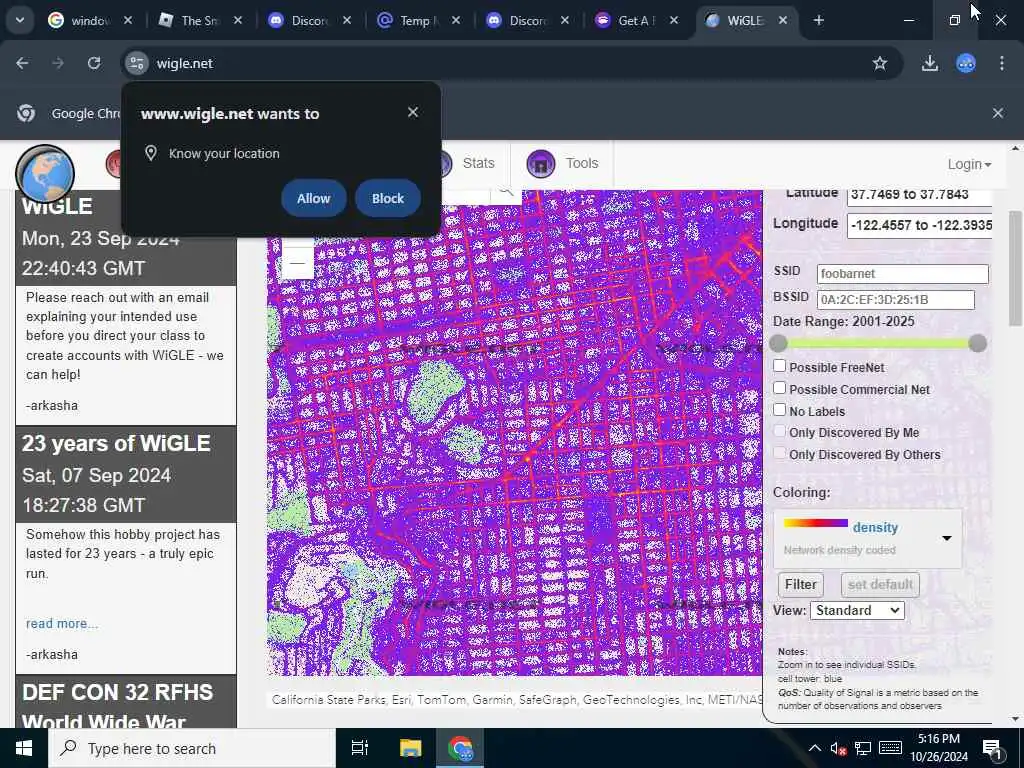Open a new browser tab
This screenshot has width=1024, height=768.
818,20
